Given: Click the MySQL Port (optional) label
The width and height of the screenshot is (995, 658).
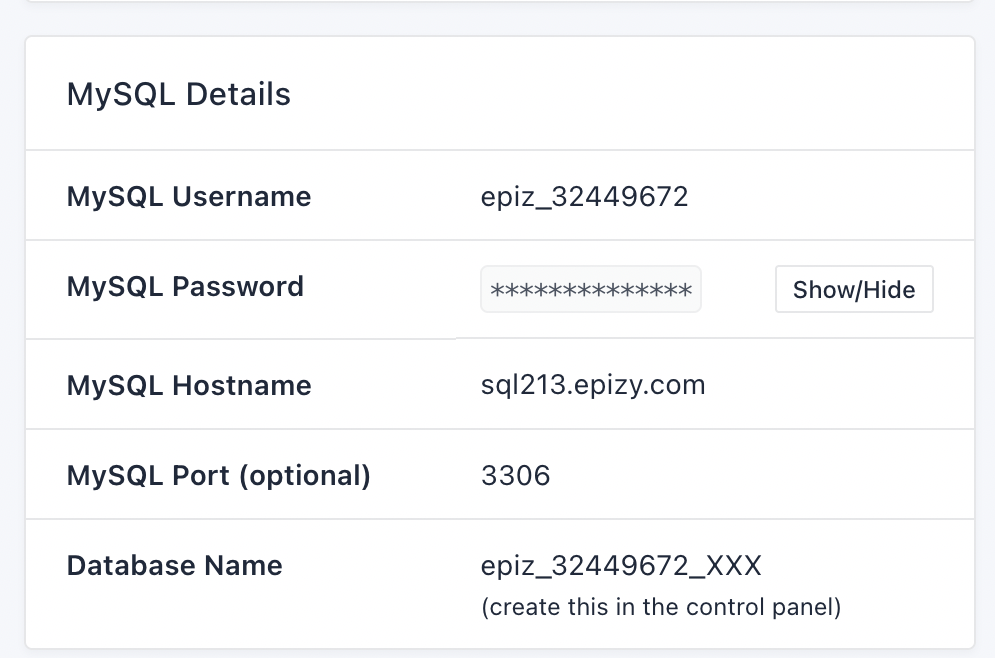Looking at the screenshot, I should click(x=218, y=476).
